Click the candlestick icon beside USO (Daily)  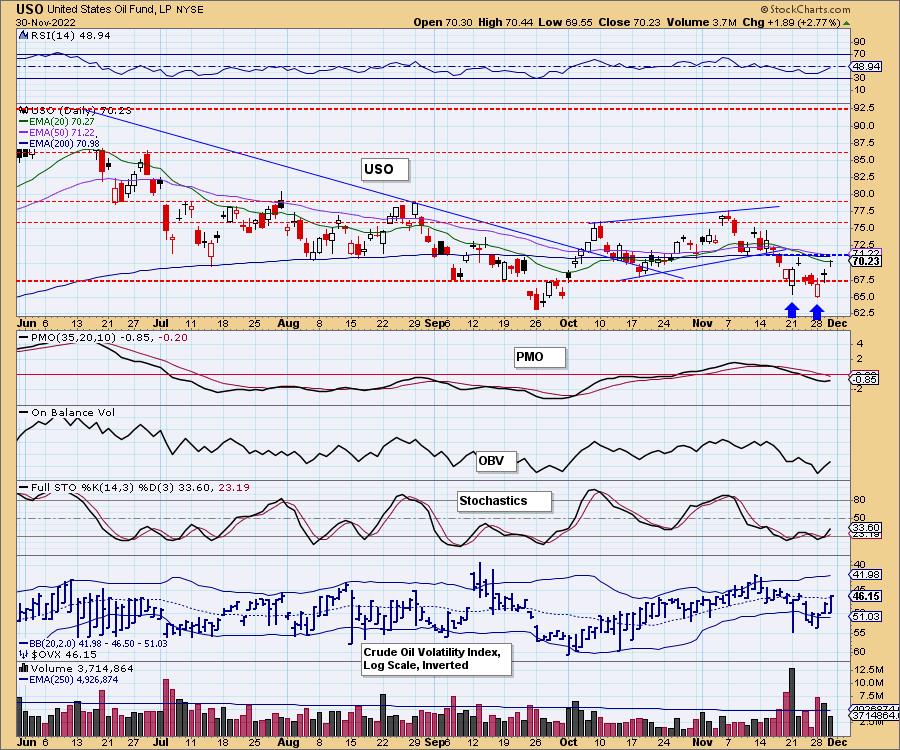24,110
